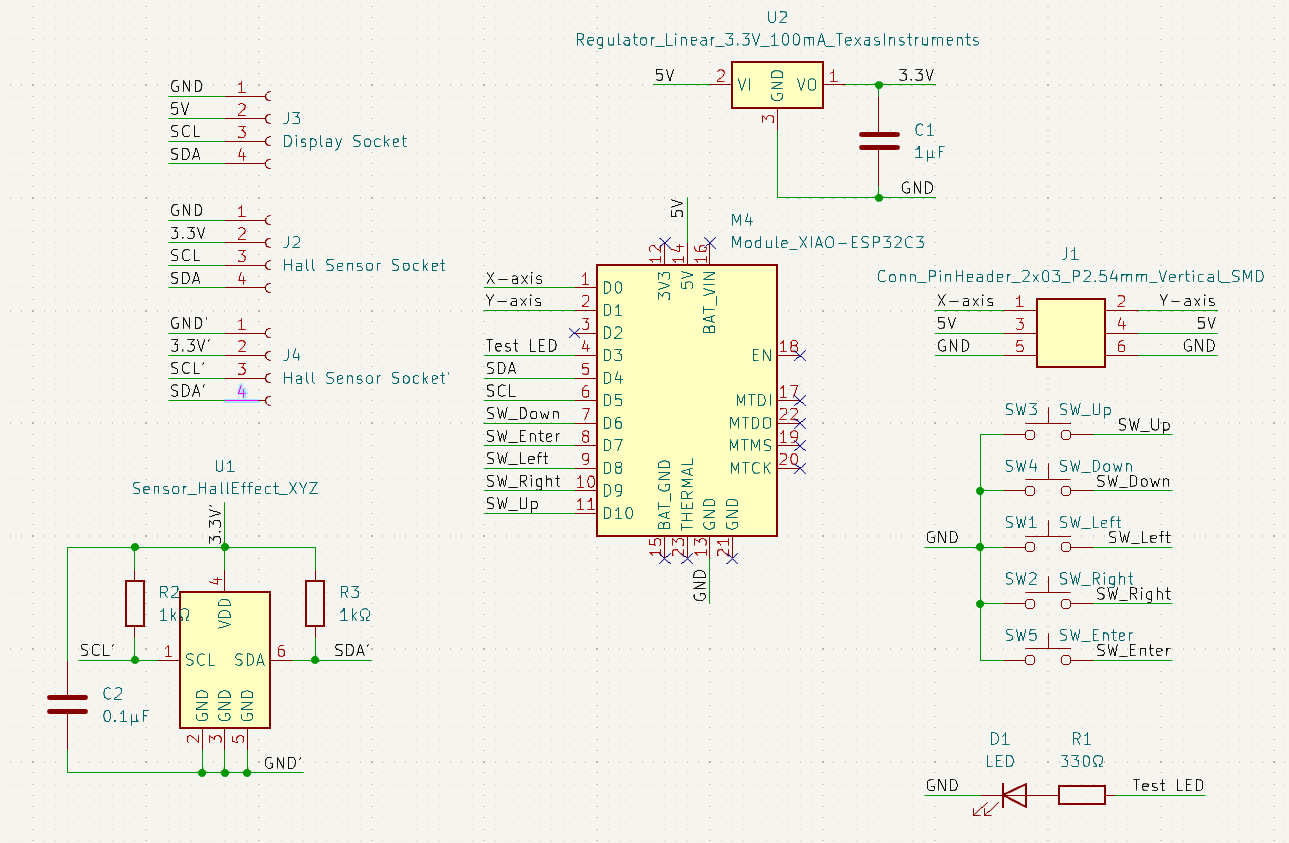Click the 'Test LED' net label beside R1
The image size is (1289, 843).
tap(1168, 785)
